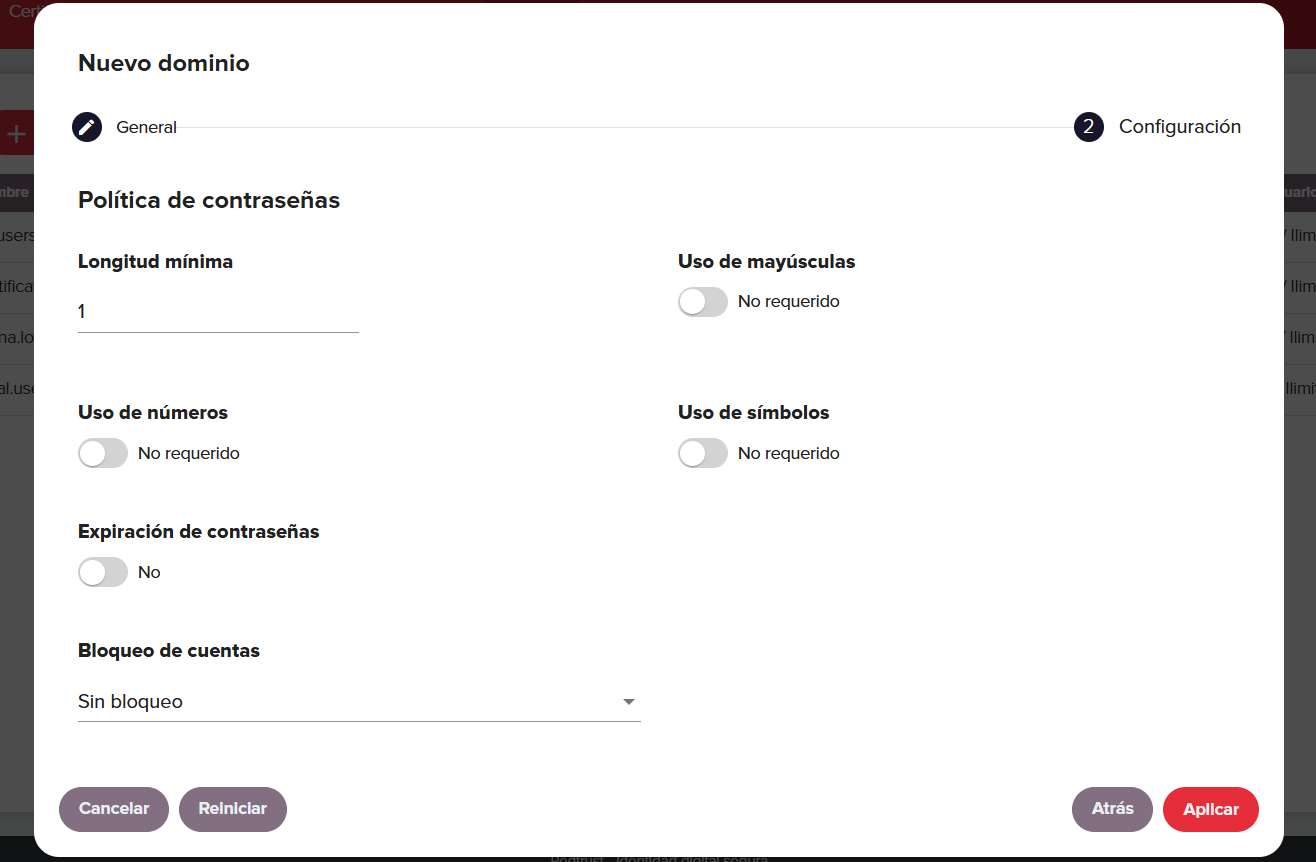The image size is (1316, 862).
Task: Apply settings with the Aplicar button
Action: tap(1211, 809)
